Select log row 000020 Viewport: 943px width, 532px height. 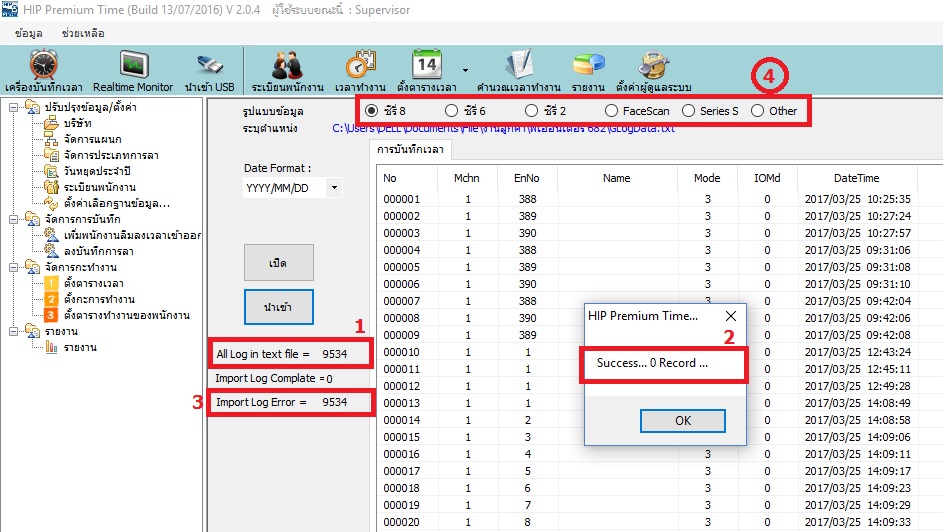coord(659,522)
